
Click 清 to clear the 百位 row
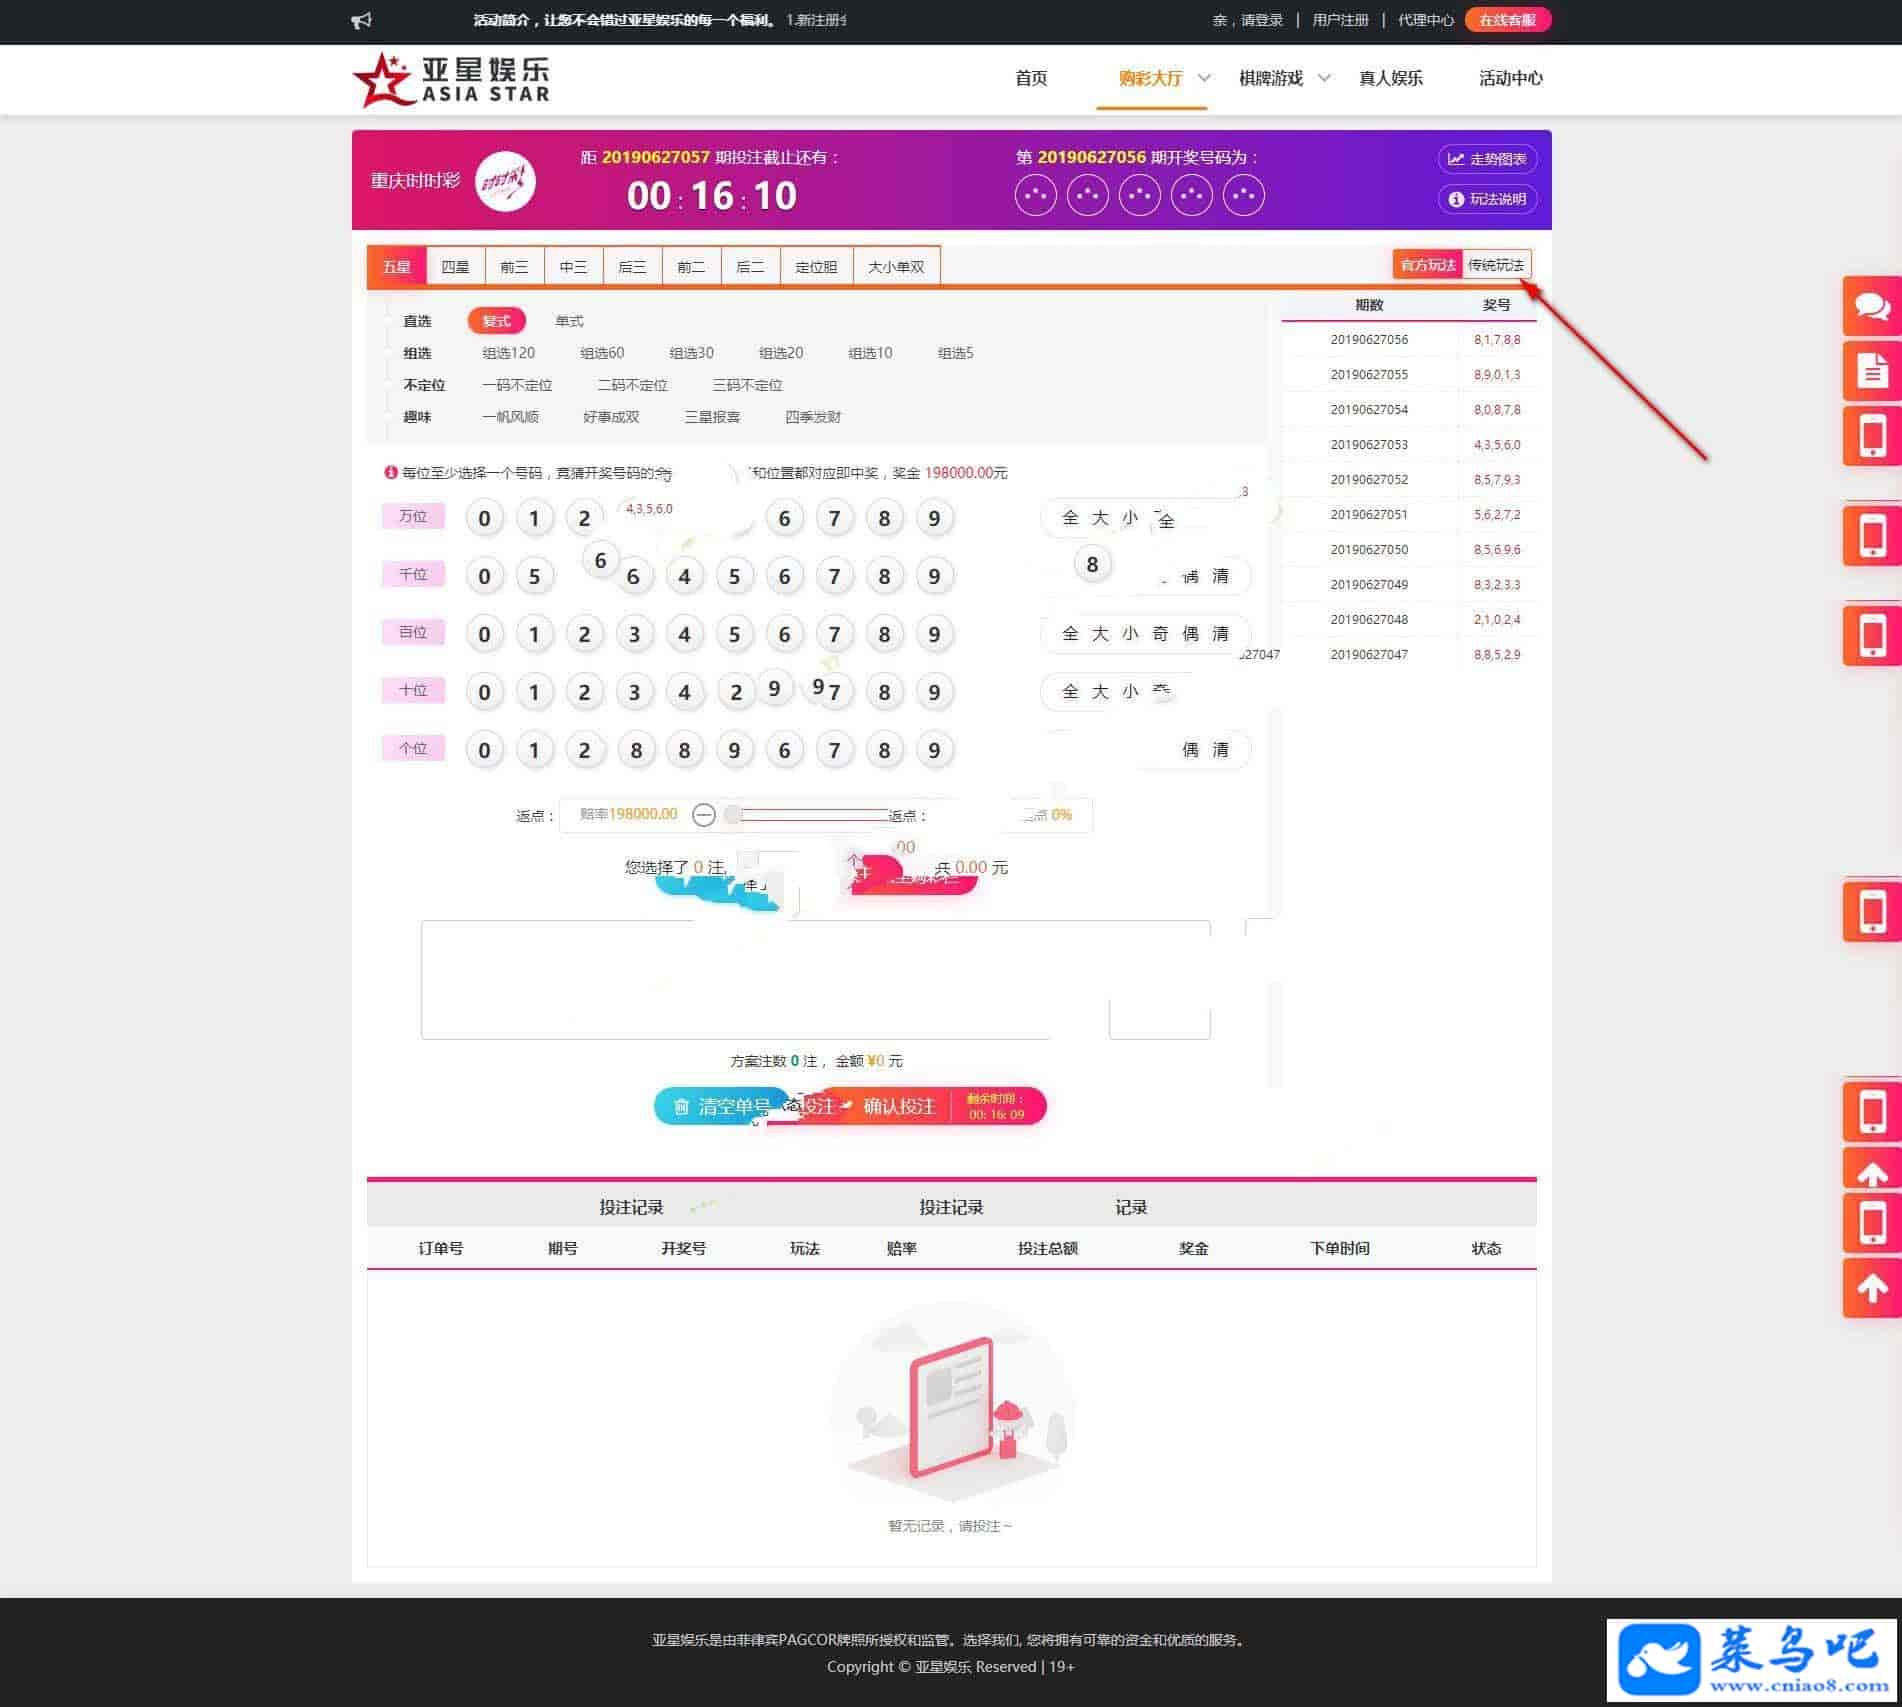(x=1220, y=634)
